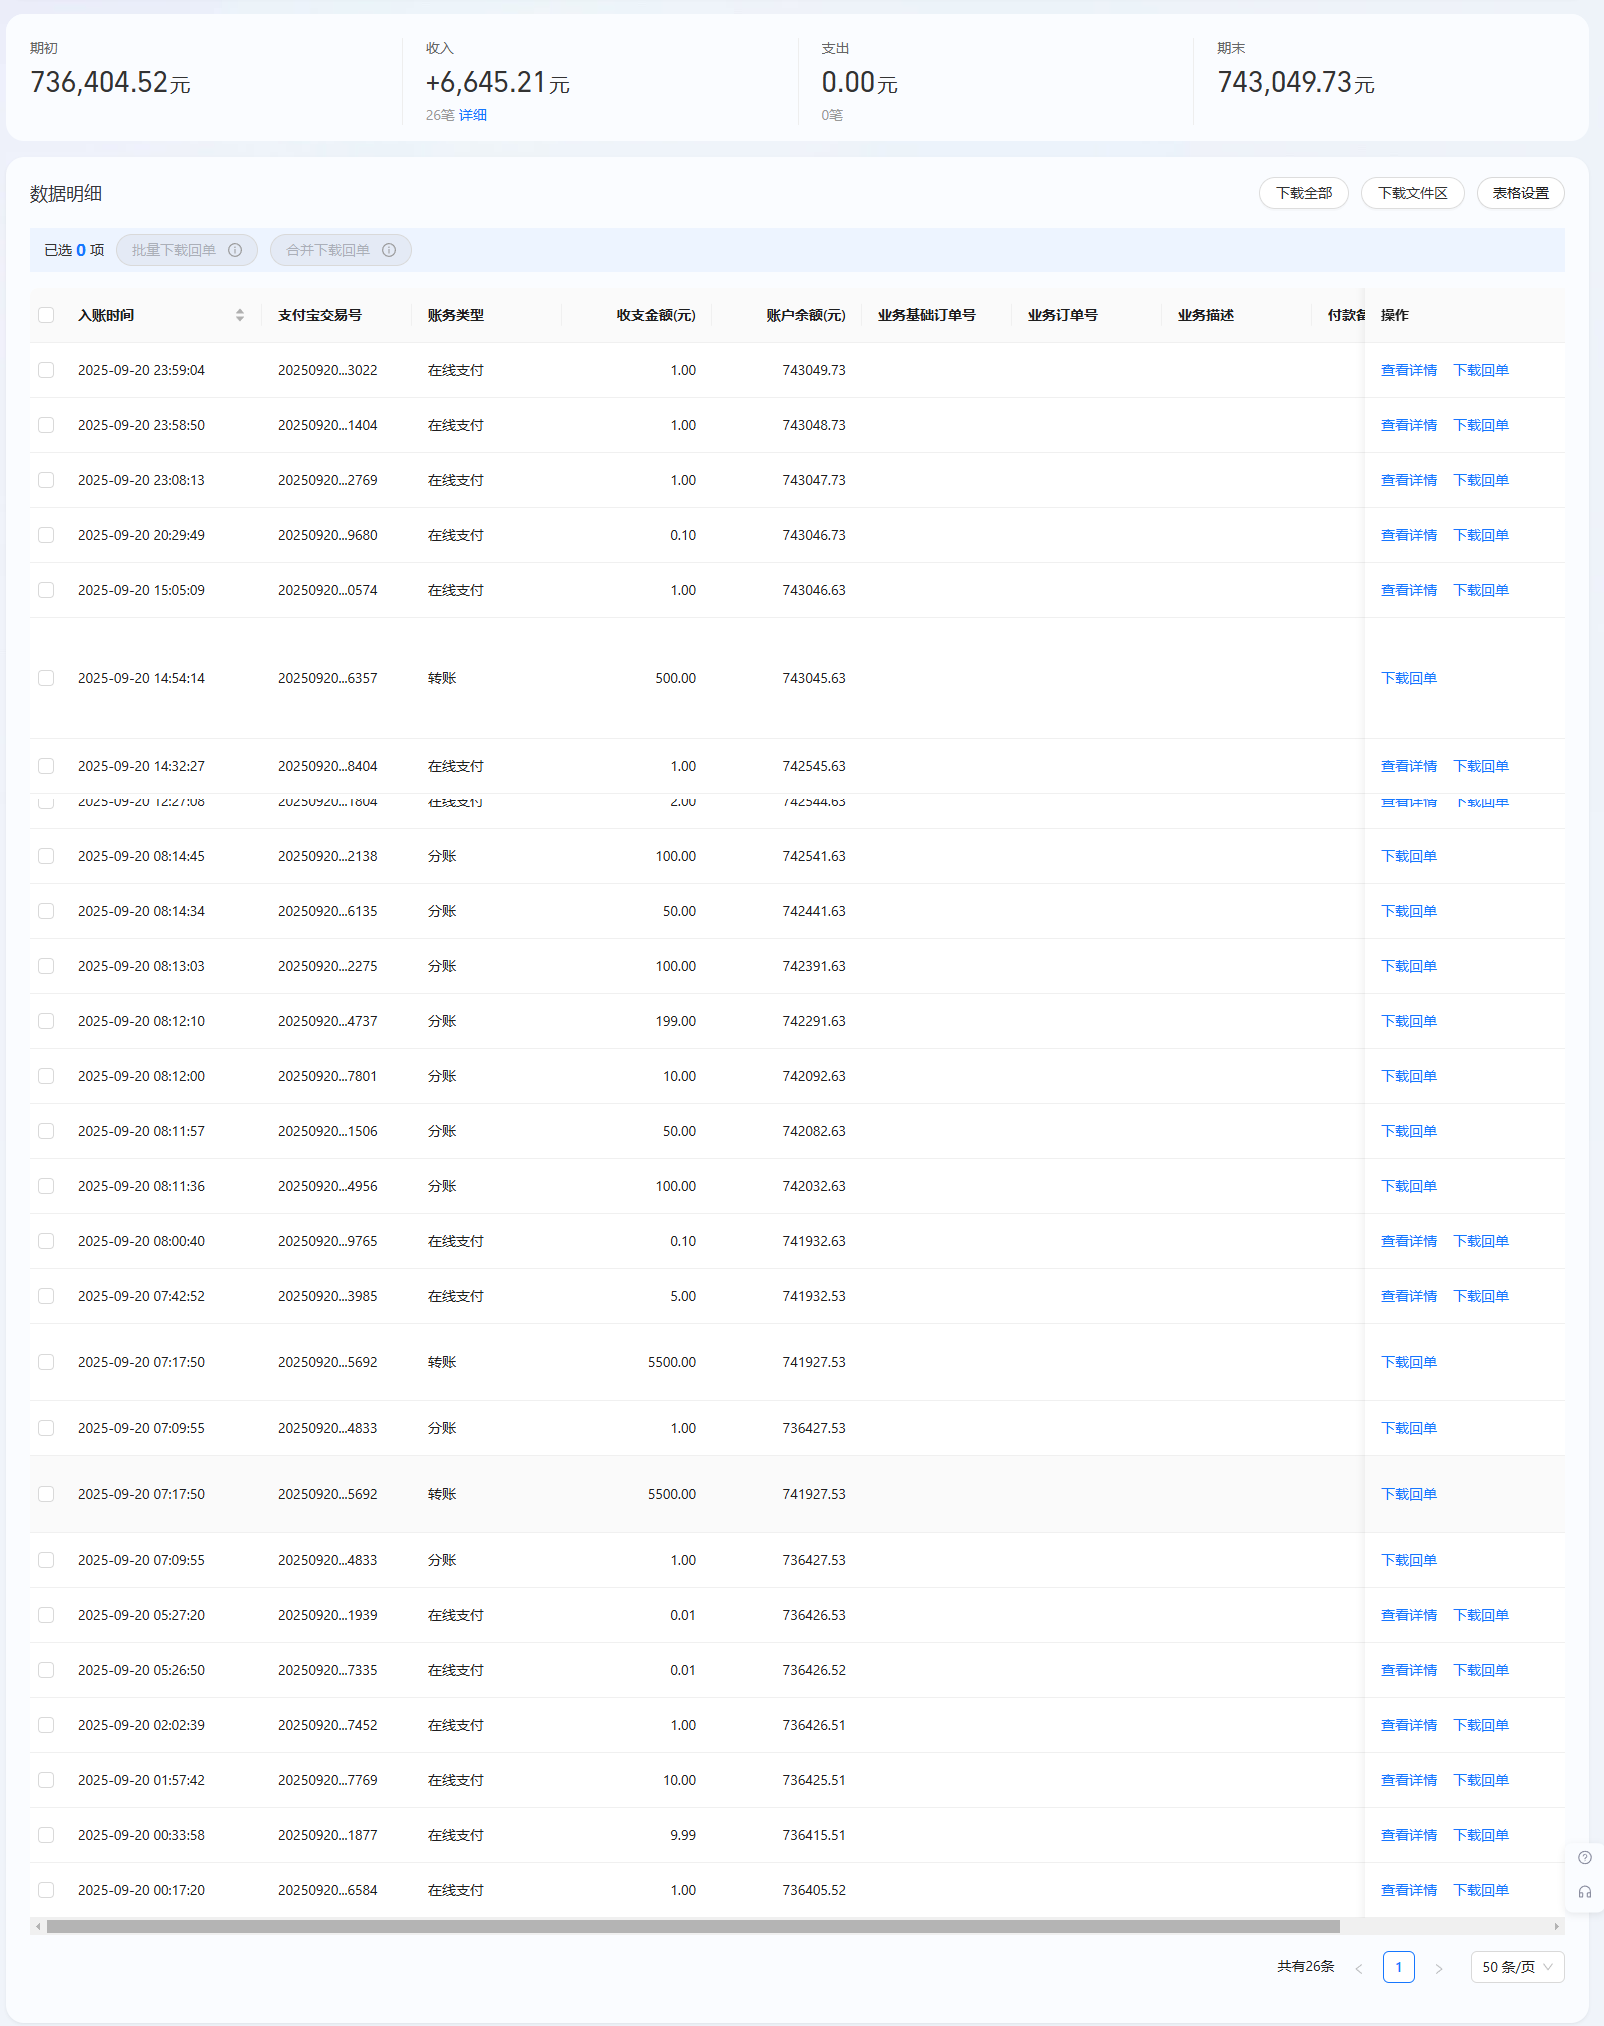View details for 2025-09-20 23:58:50 transaction

(1408, 425)
